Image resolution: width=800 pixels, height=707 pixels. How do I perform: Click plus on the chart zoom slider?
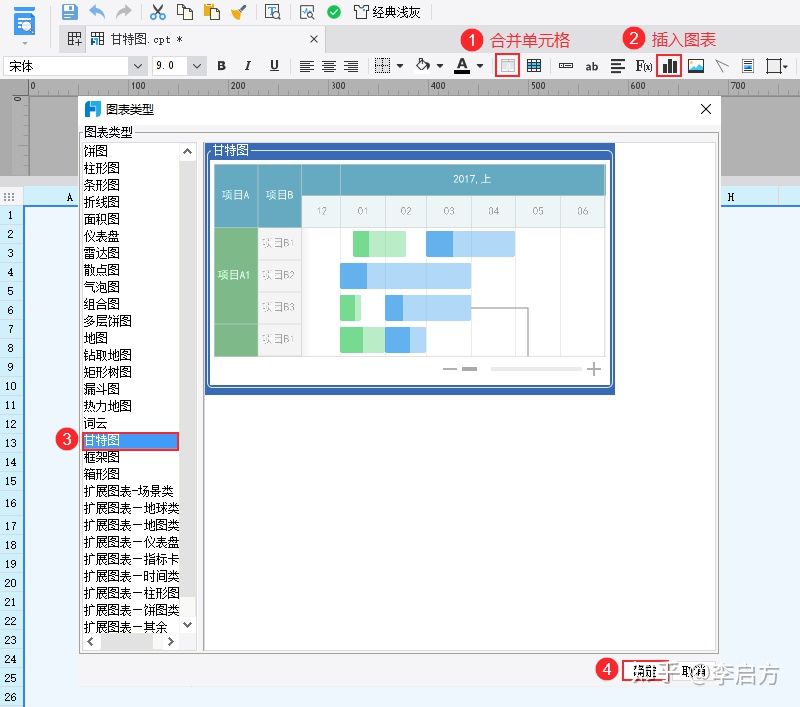pos(593,368)
